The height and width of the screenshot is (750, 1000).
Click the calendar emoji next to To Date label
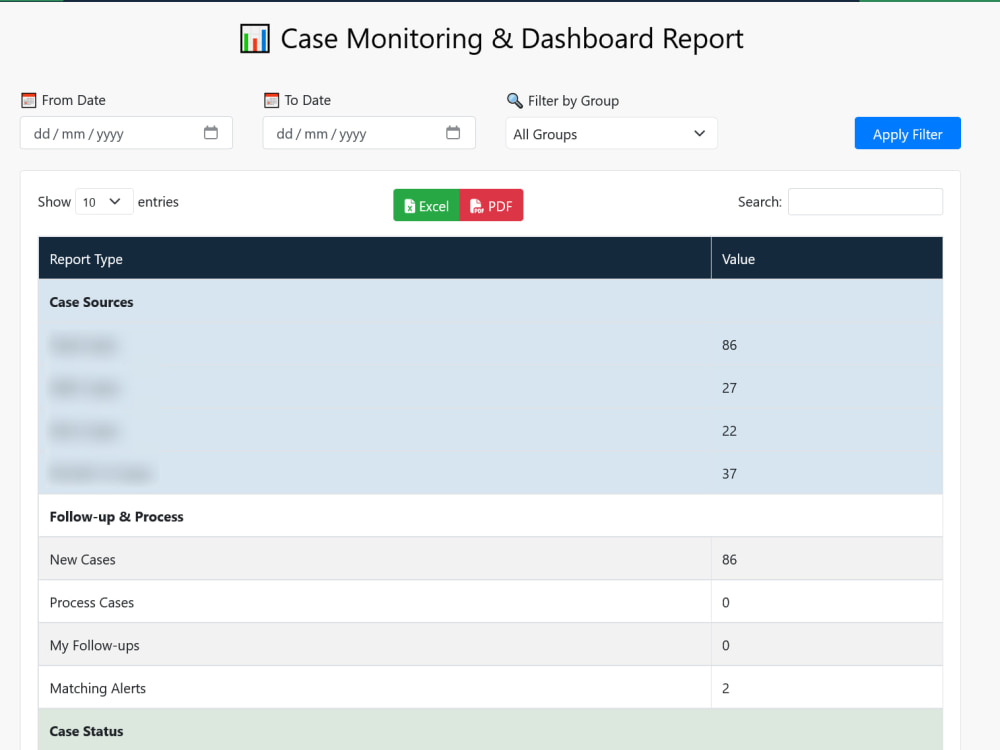coord(272,100)
